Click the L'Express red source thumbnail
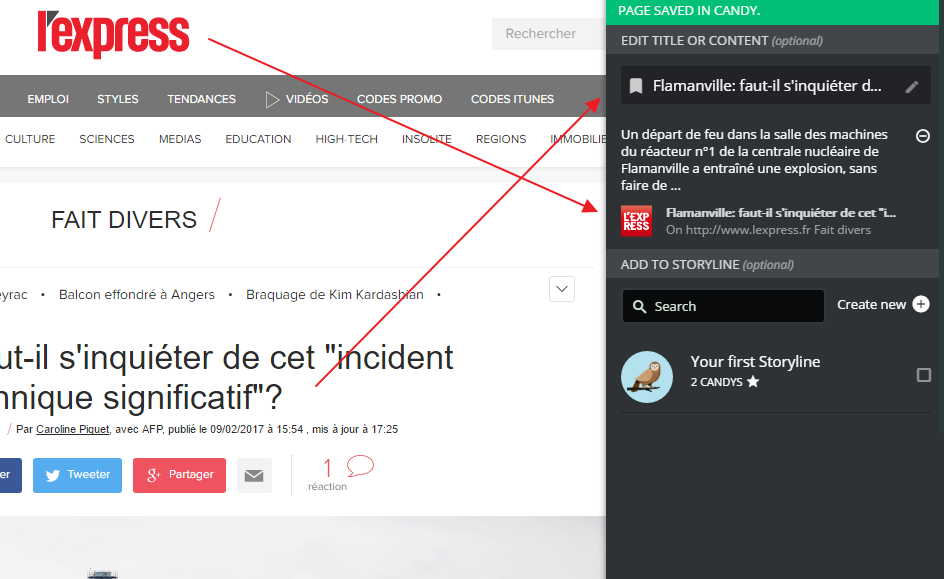 pyautogui.click(x=636, y=221)
